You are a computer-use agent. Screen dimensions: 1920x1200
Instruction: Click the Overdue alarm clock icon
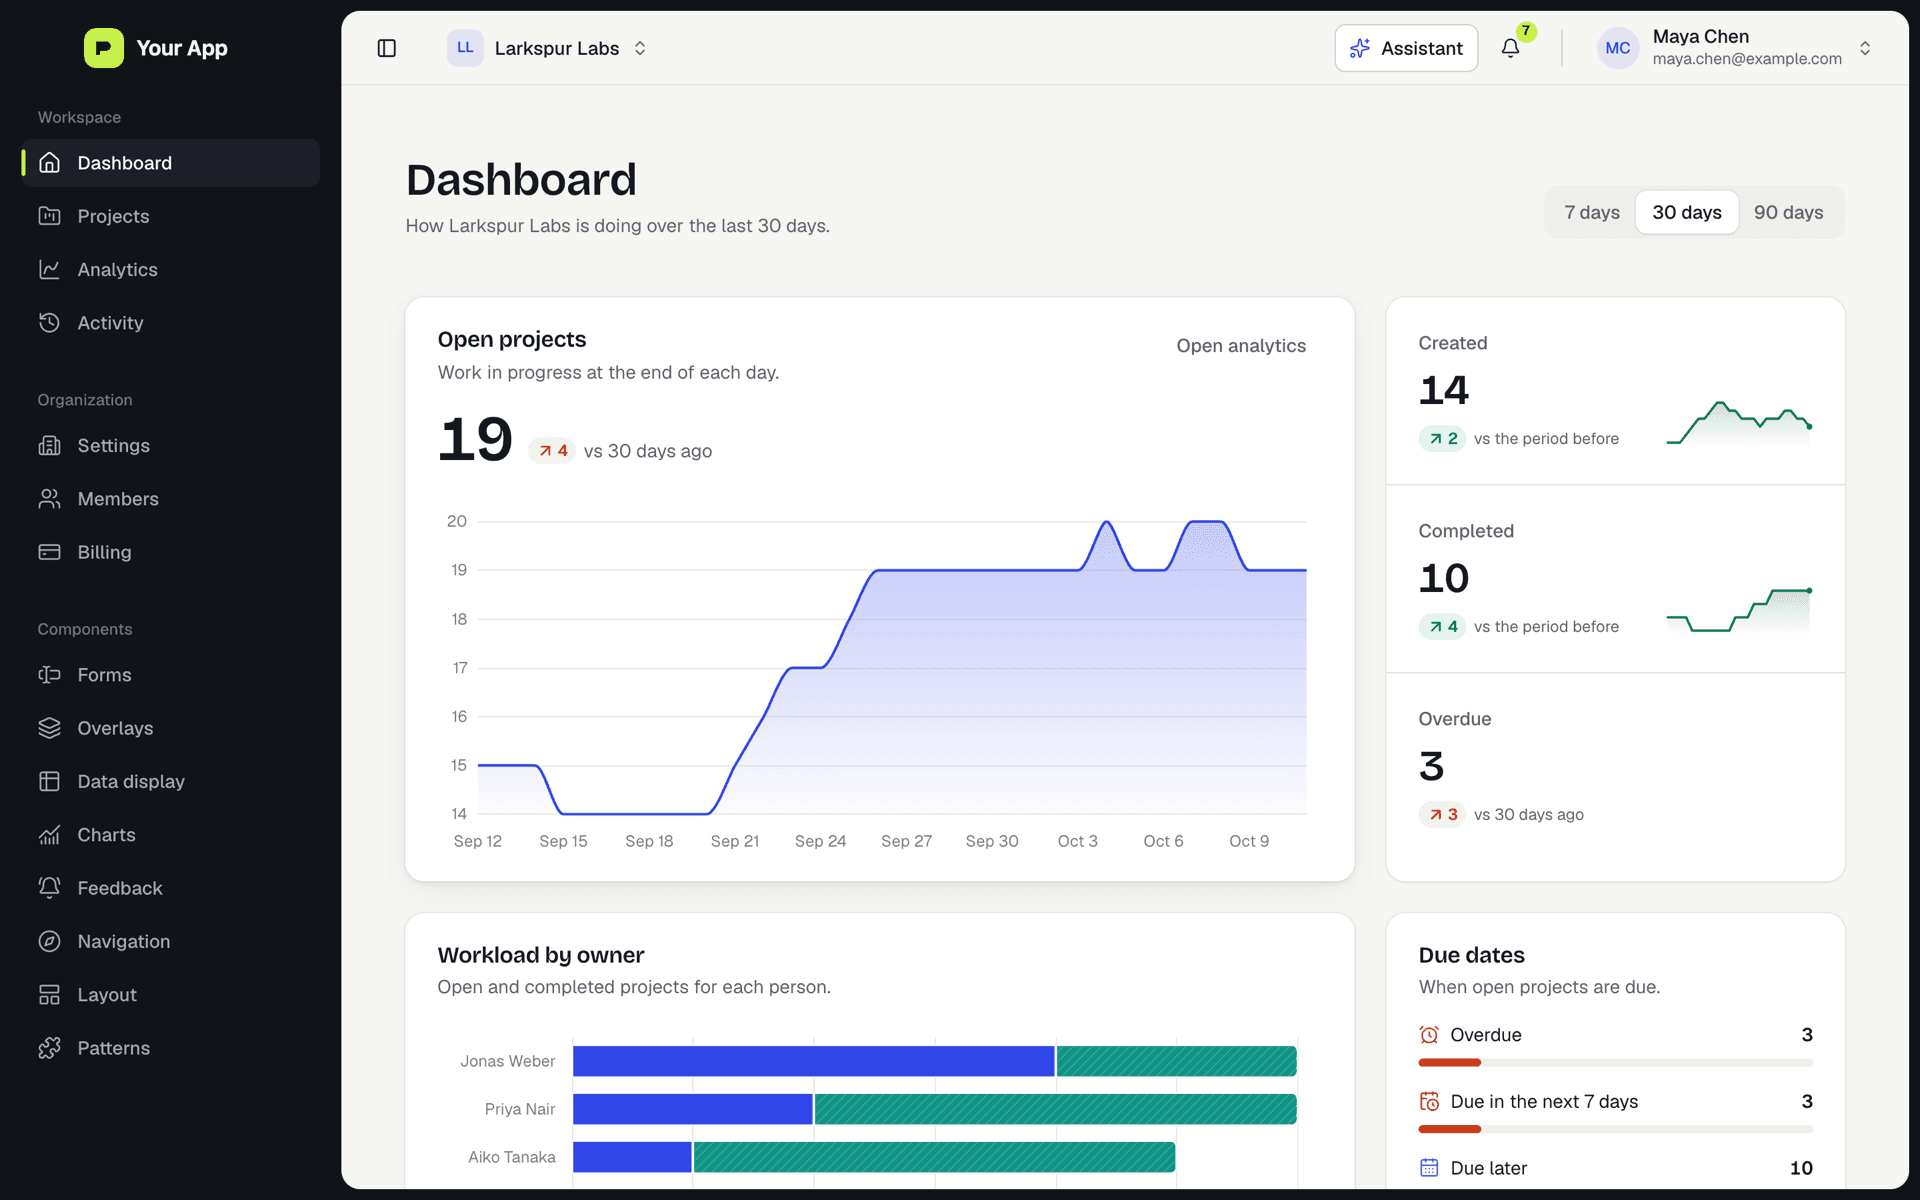(1429, 1035)
